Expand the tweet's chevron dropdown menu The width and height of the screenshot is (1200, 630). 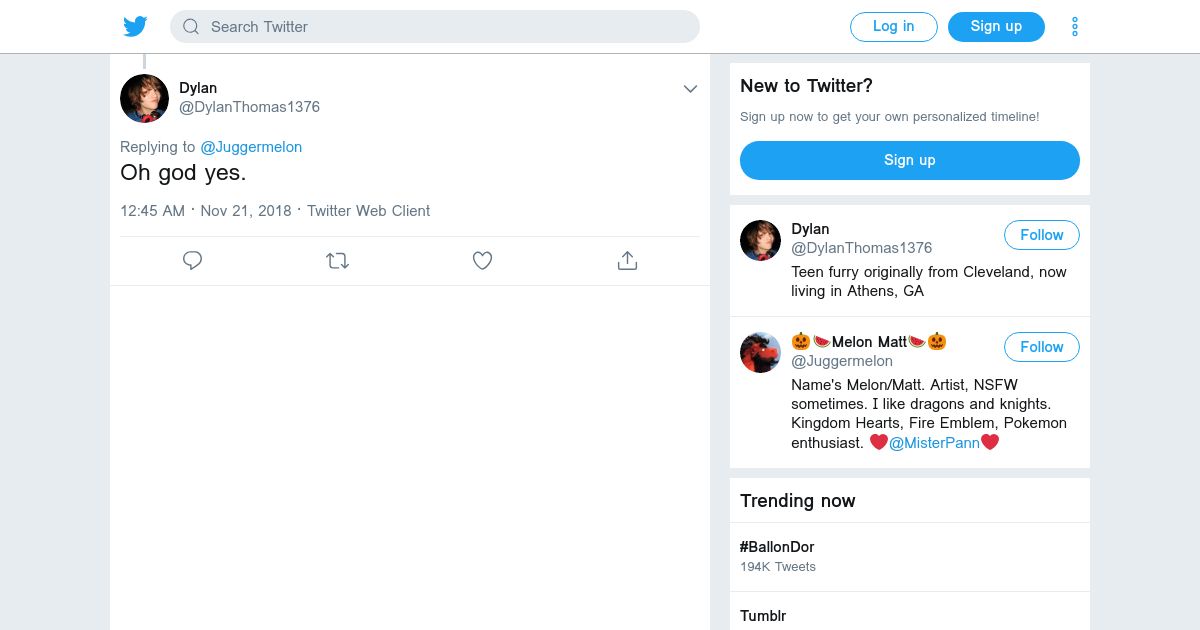point(690,89)
